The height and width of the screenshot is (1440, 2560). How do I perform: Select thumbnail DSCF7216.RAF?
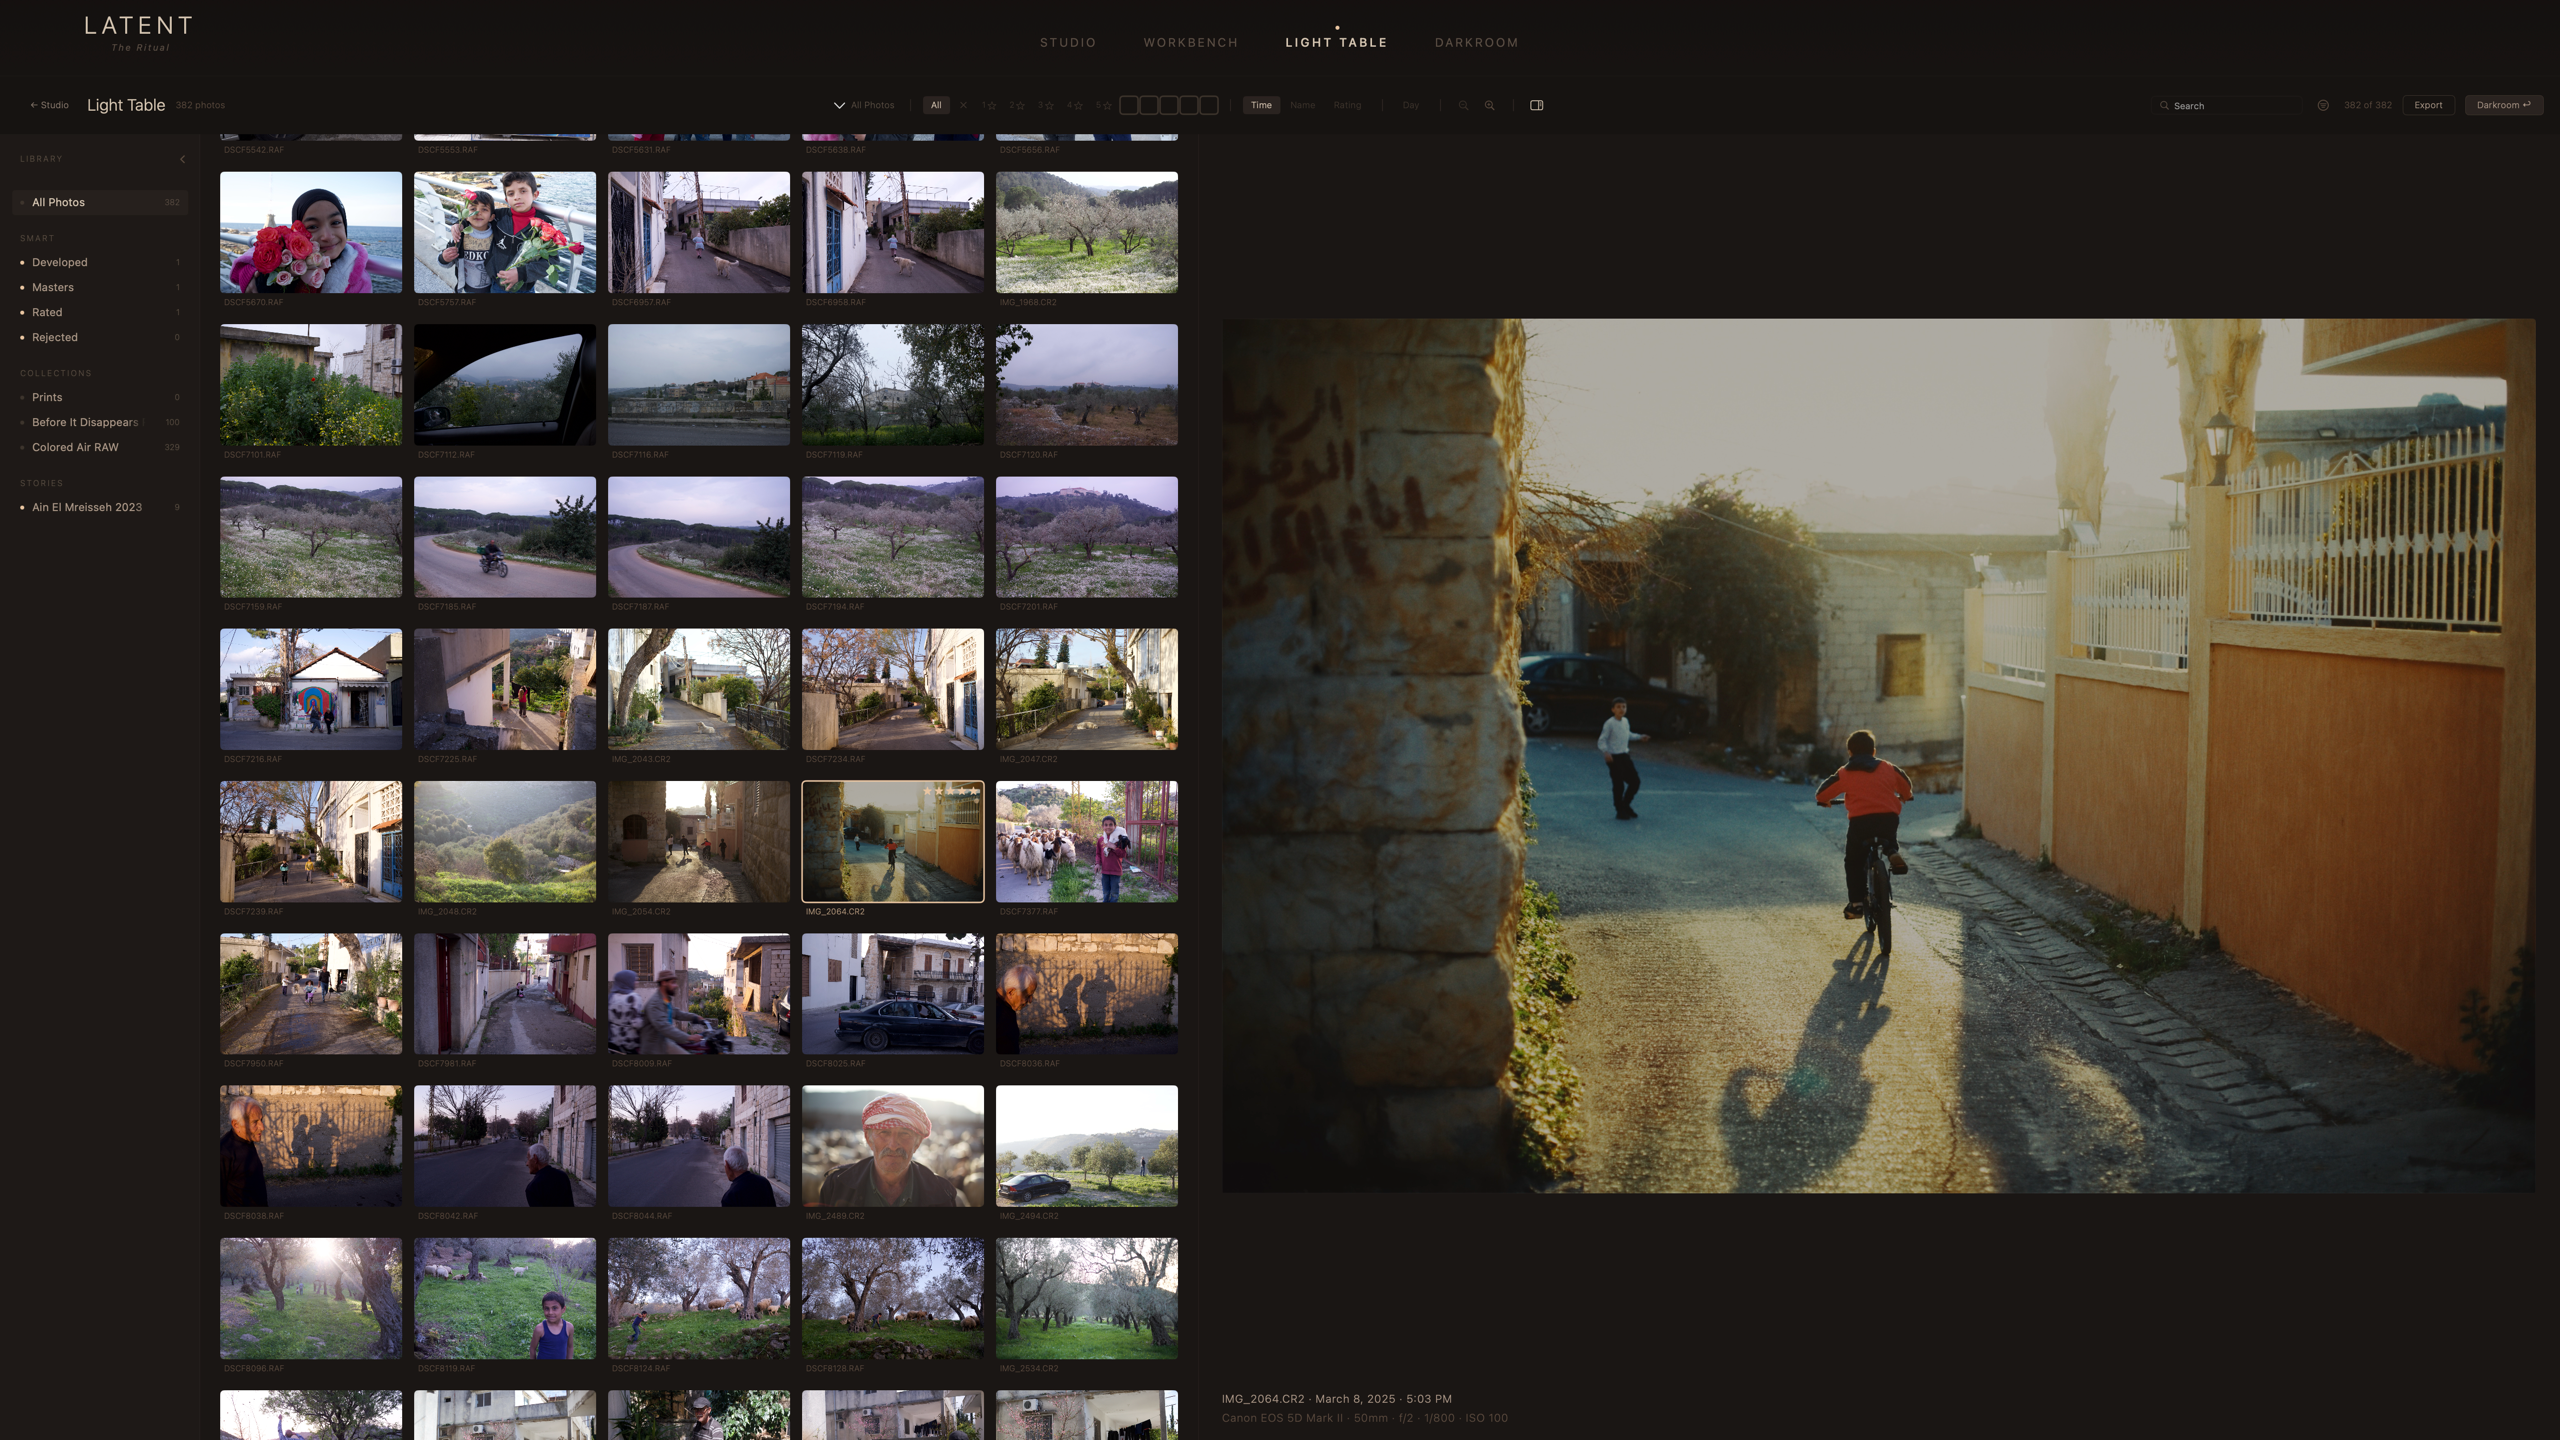pos(311,689)
